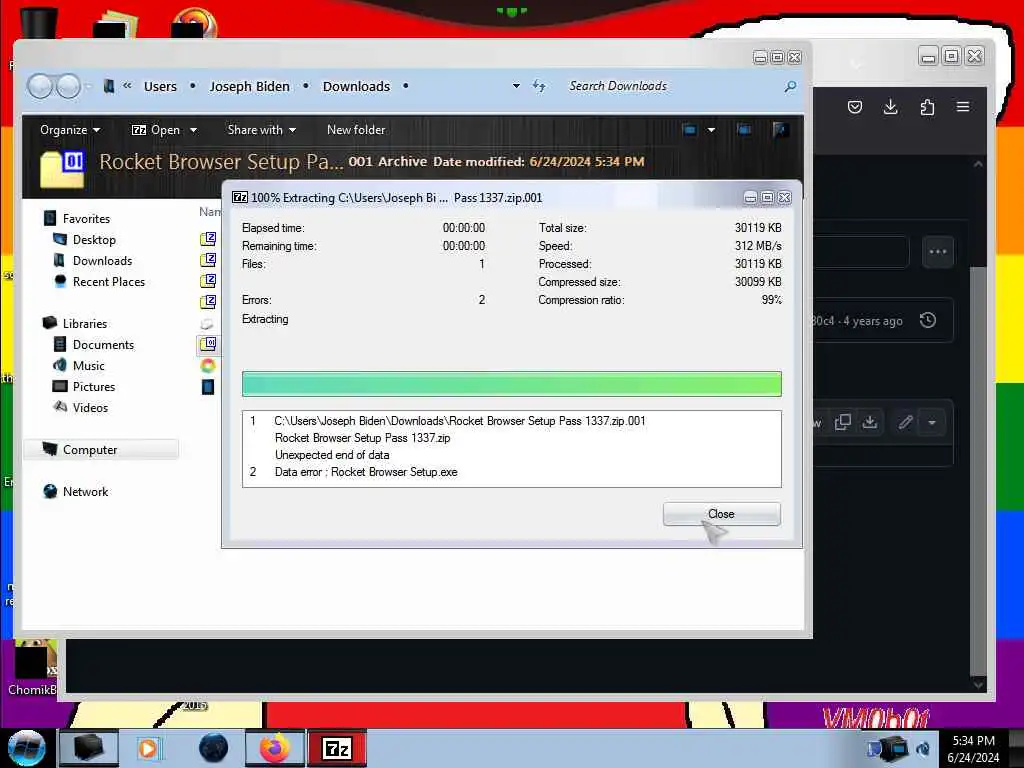This screenshot has height=768, width=1024.
Task: Open Windows Explorer taskbar button
Action: coord(89,748)
